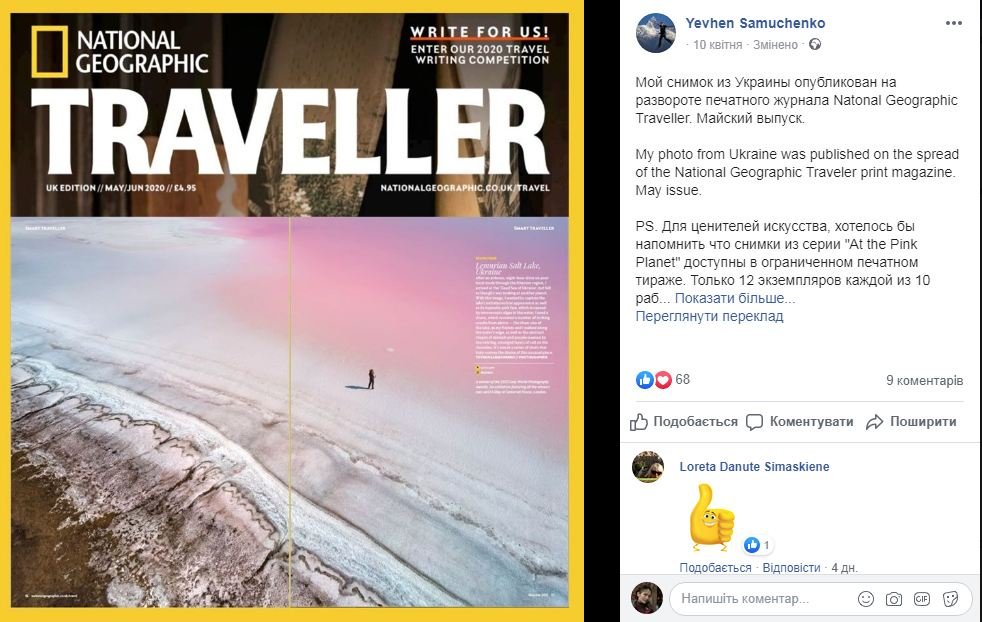Viewport: 982px width, 622px height.
Task: Attach a photo with the camera icon
Action: (x=894, y=599)
